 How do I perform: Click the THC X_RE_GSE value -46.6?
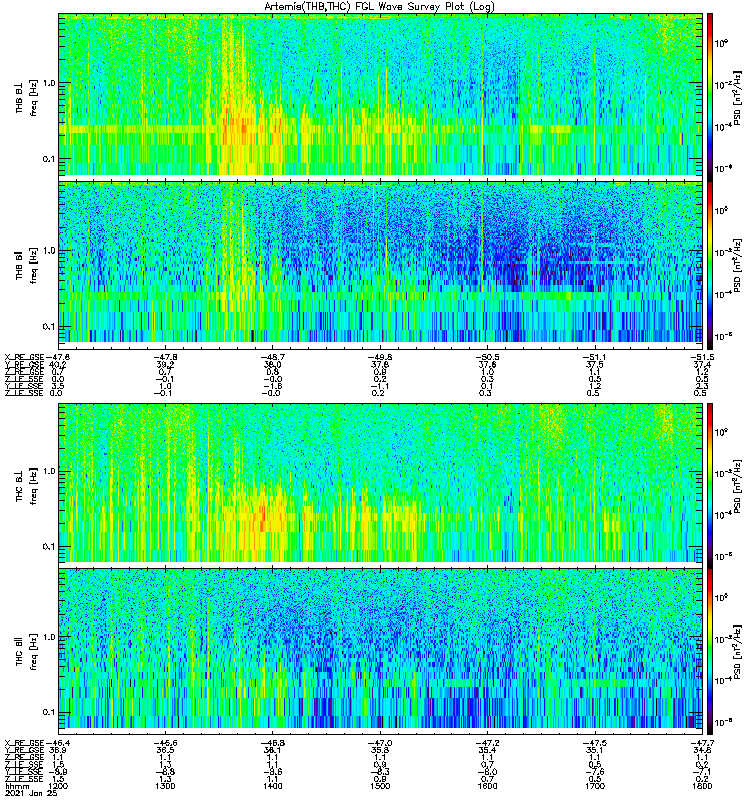click(165, 743)
